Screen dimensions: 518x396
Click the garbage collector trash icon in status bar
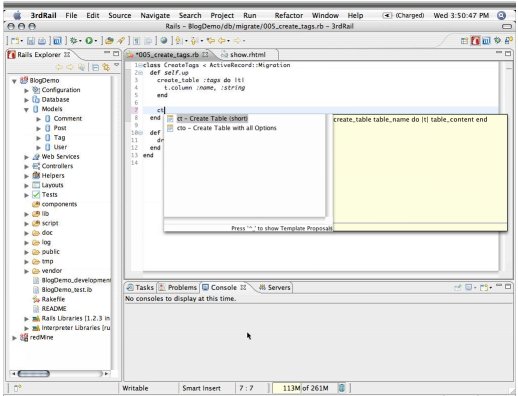[342, 388]
